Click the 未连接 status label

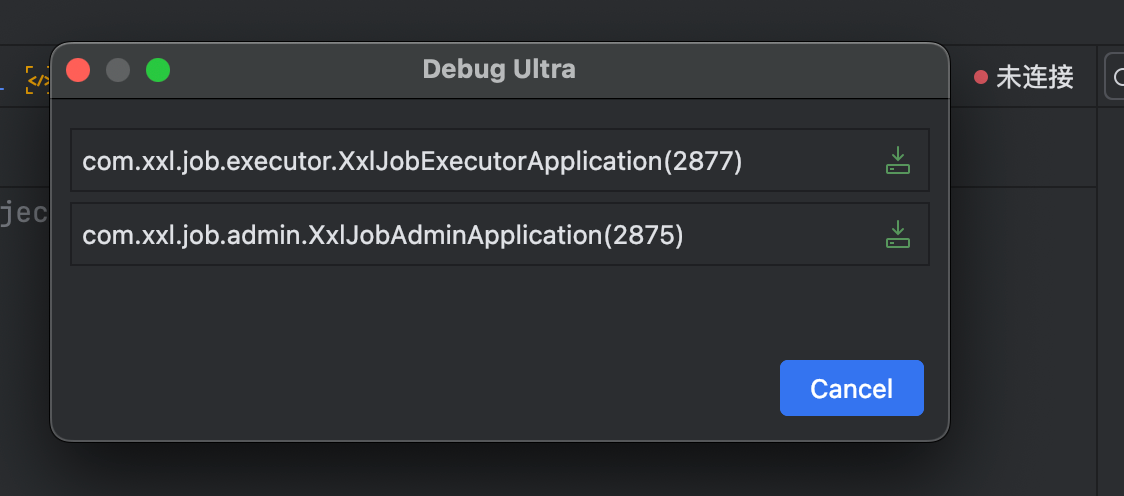(x=1035, y=77)
